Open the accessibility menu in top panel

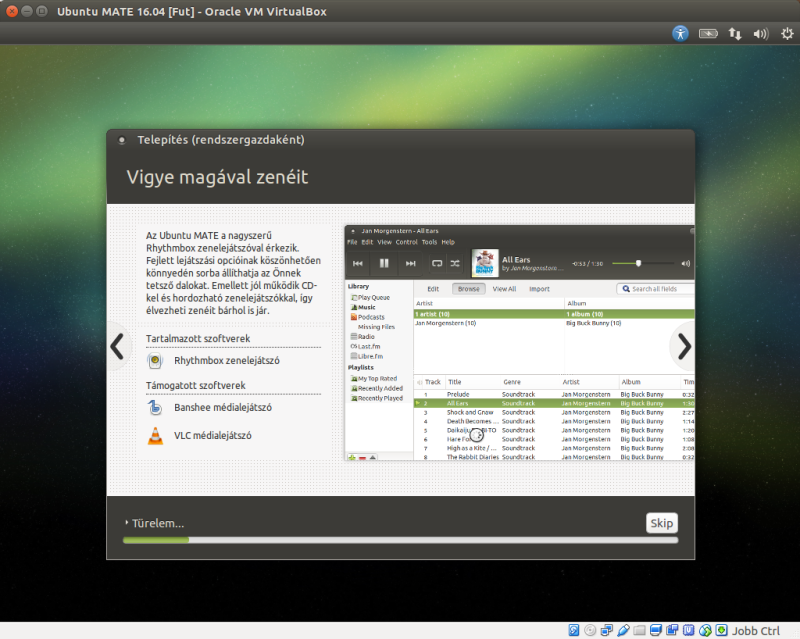click(680, 34)
